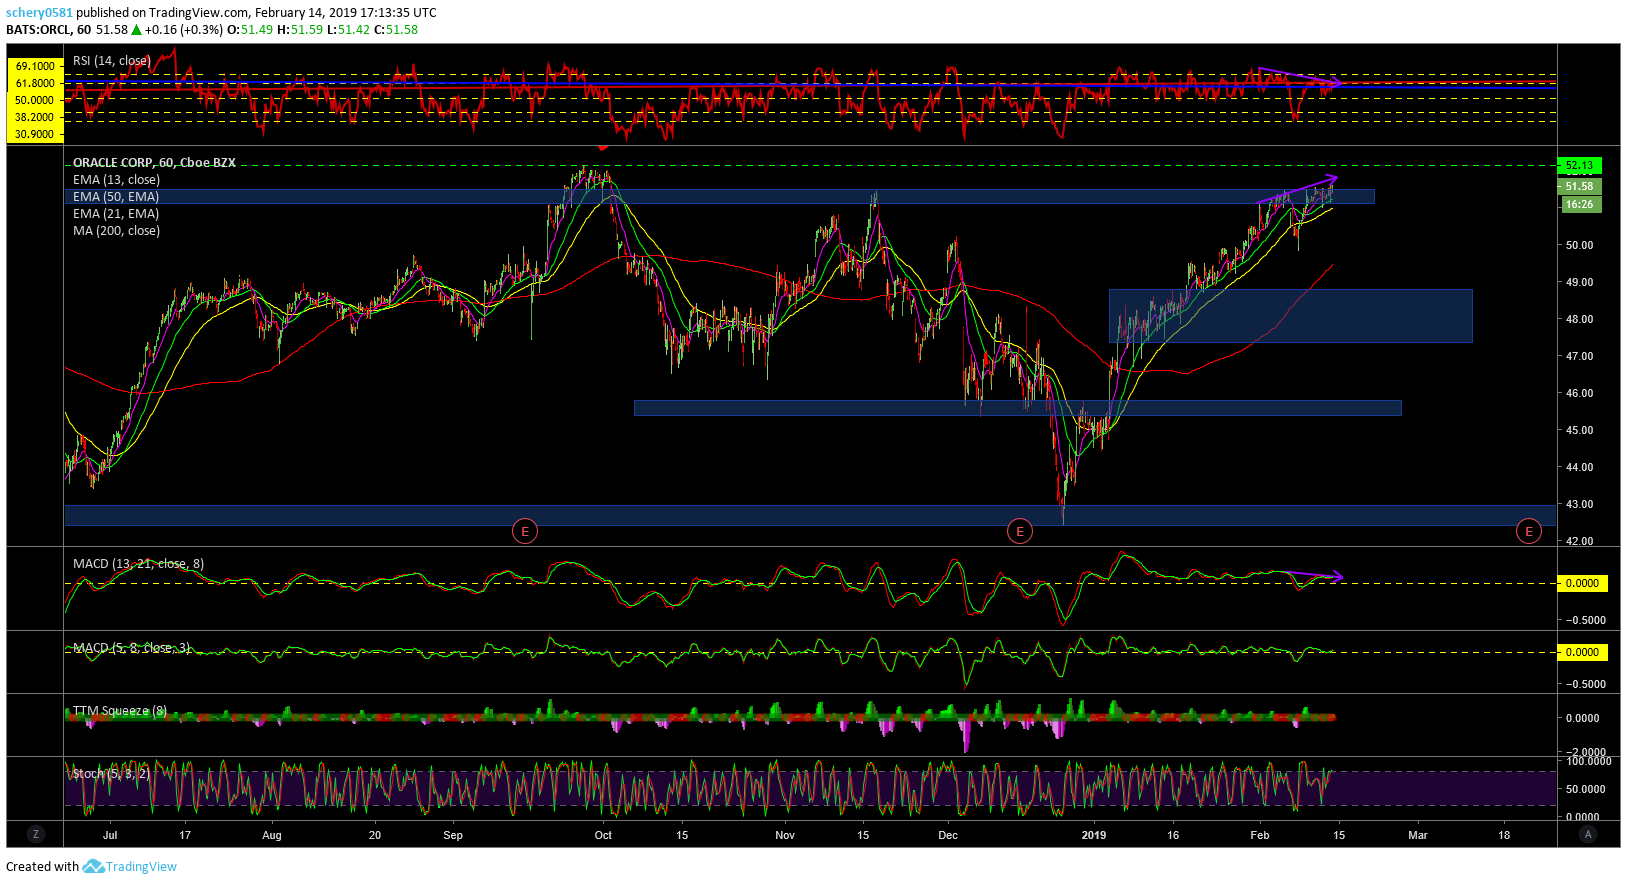The width and height of the screenshot is (1627, 884).
Task: Select the Stoch (5, 3, 2) indicator label
Action: [x=111, y=774]
